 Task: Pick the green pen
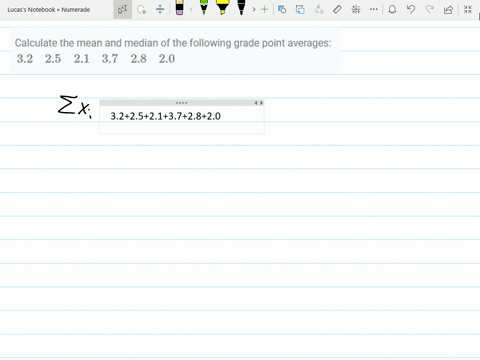click(204, 8)
